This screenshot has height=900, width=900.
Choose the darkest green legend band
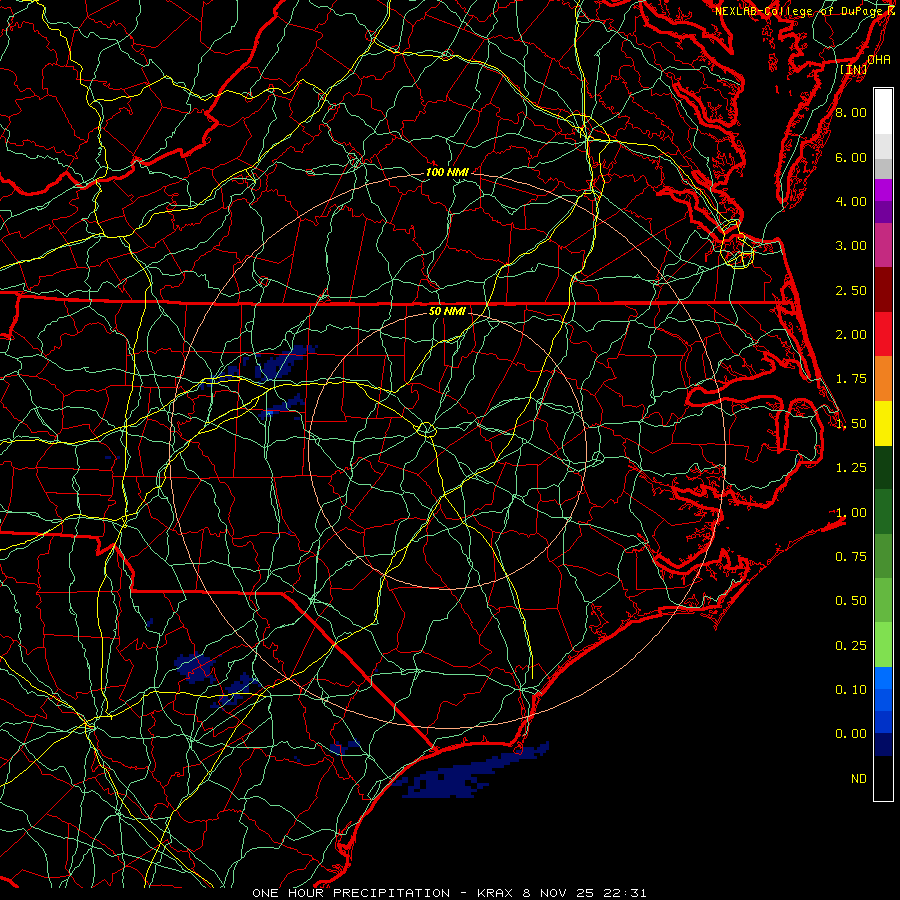point(883,467)
